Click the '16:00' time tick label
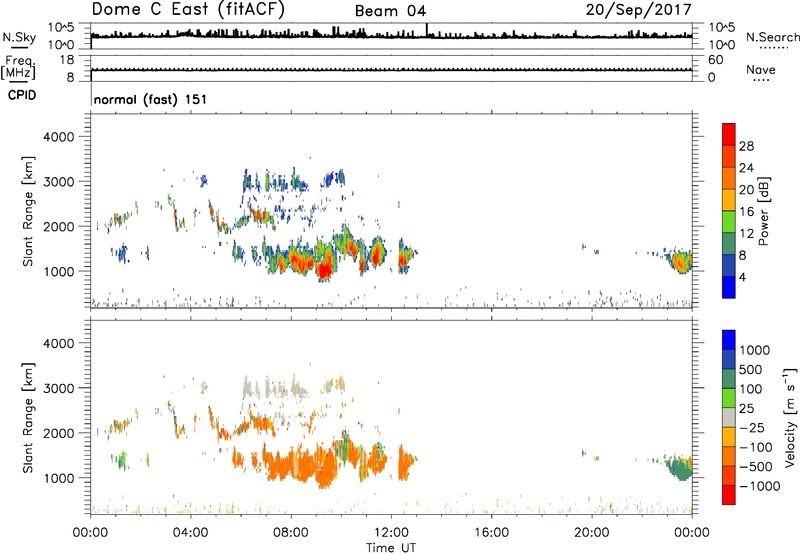 click(x=491, y=533)
